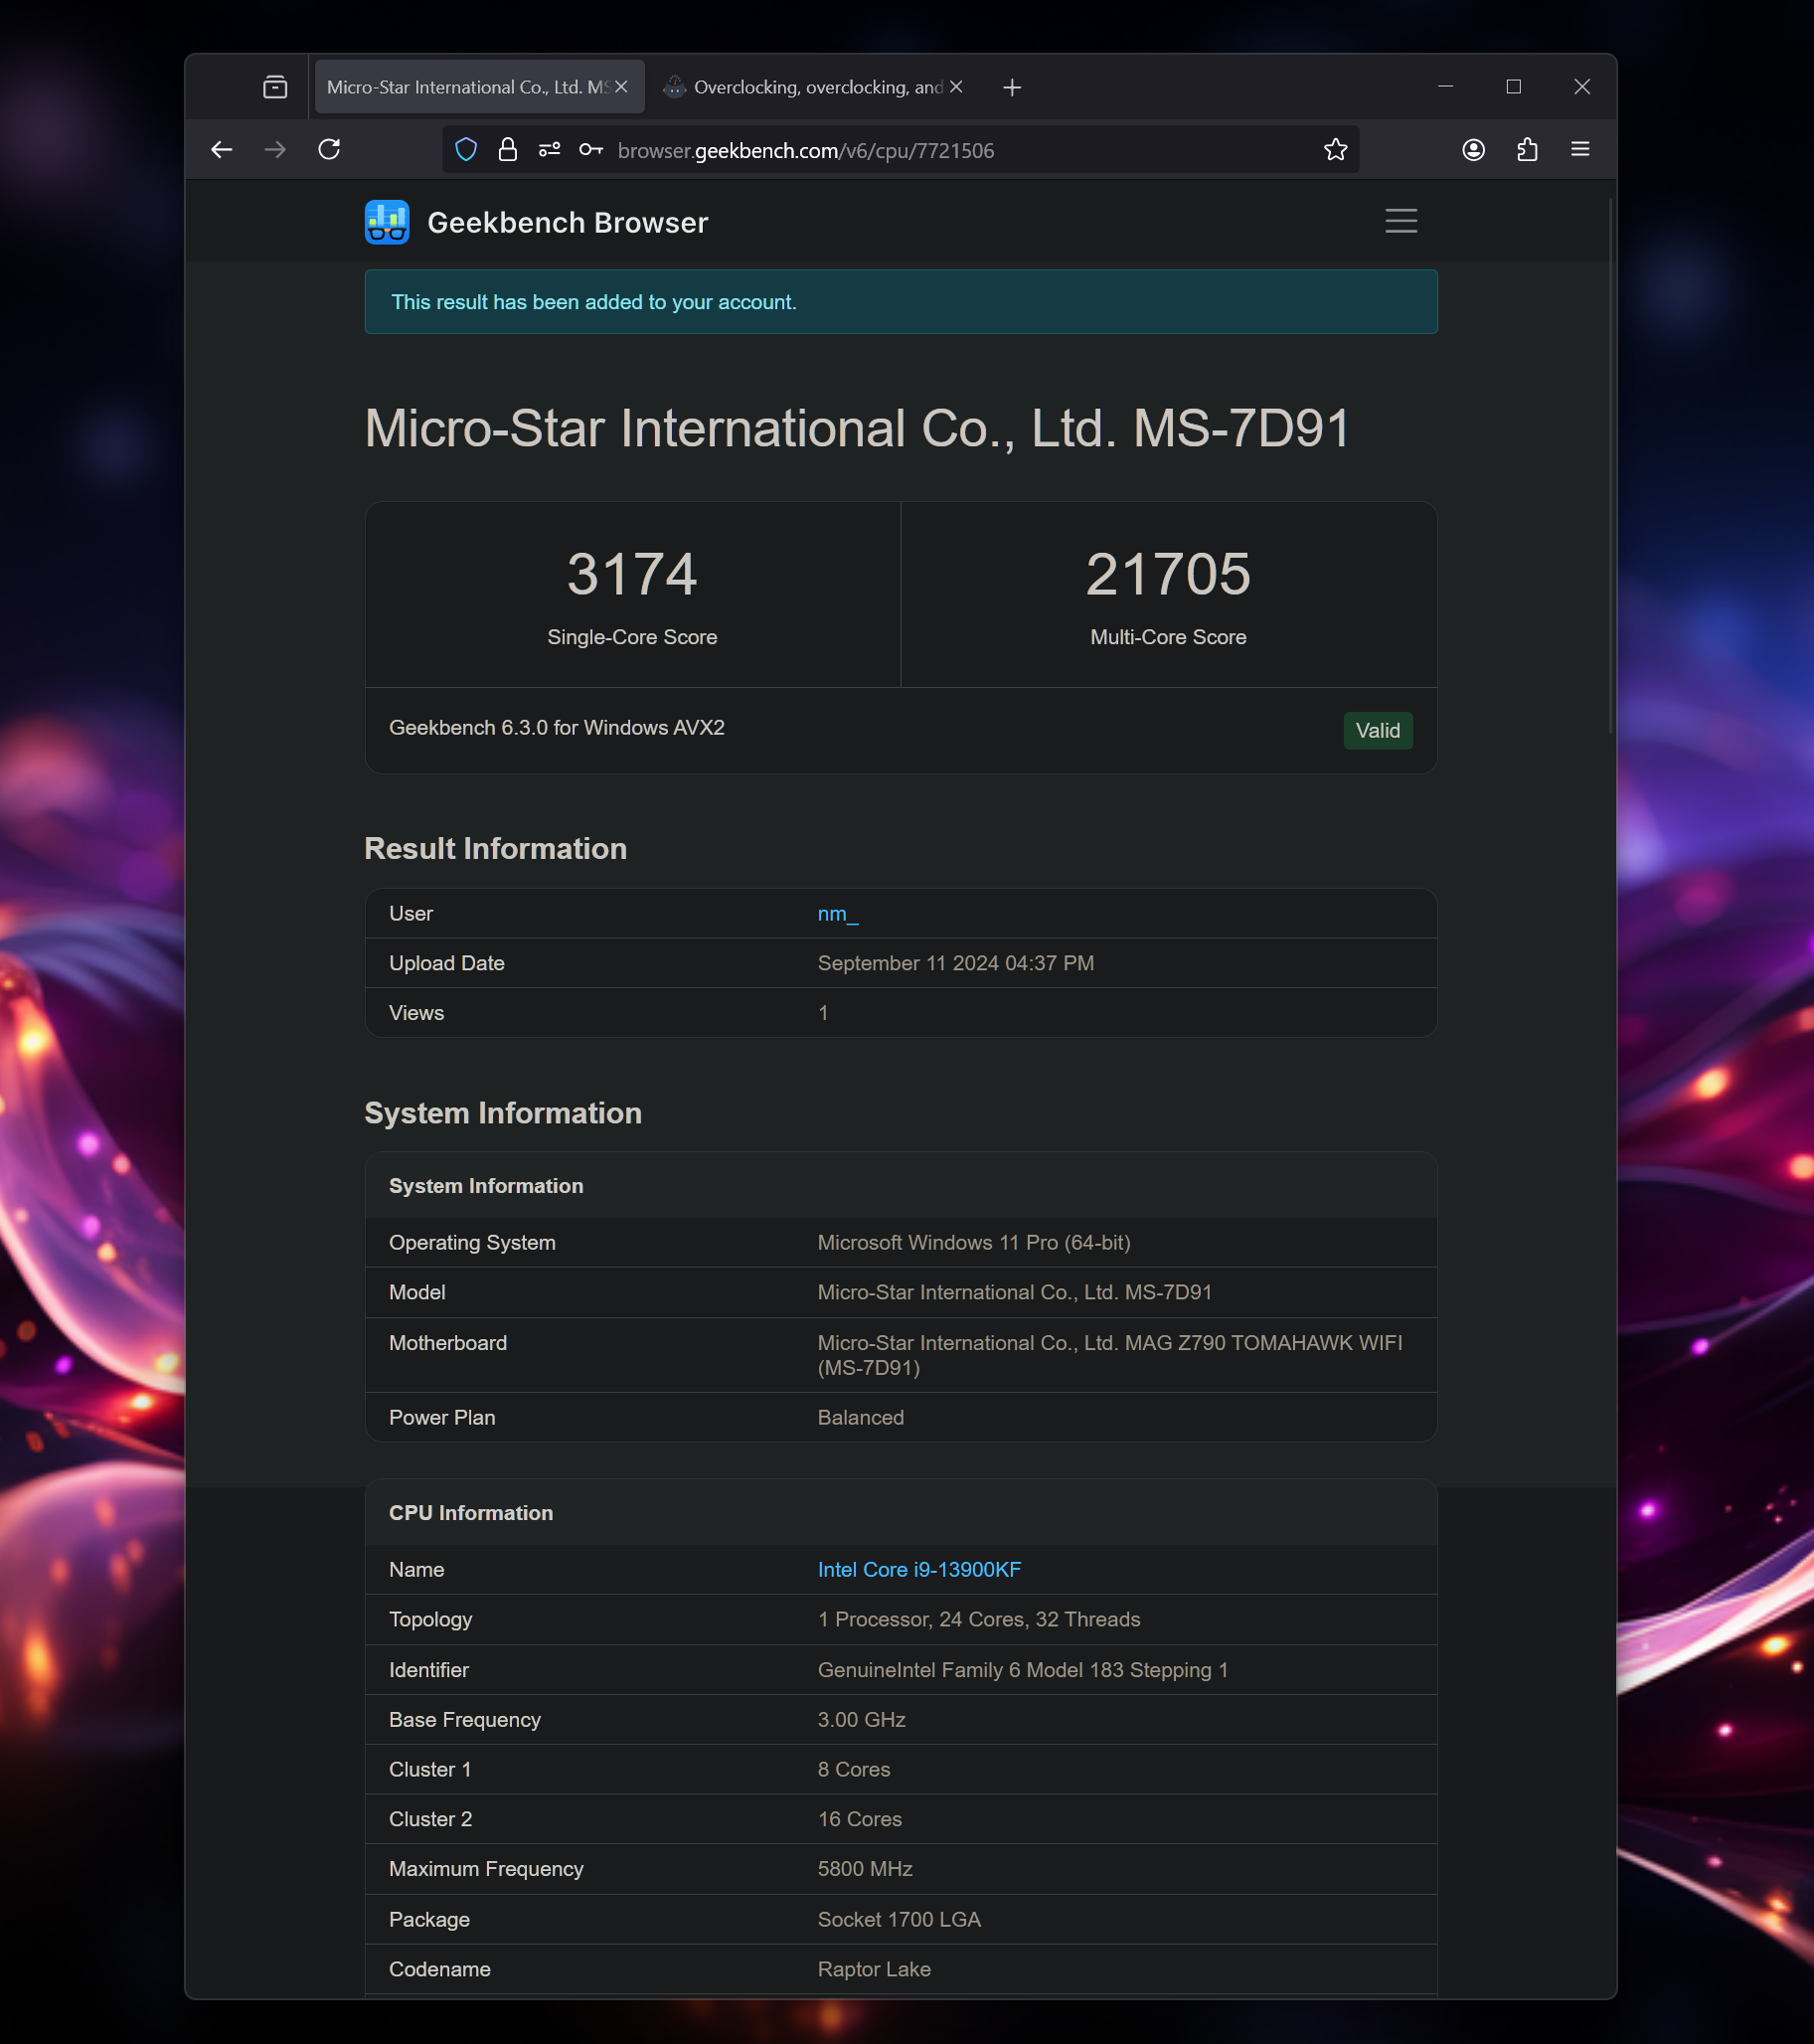Reload the Geekbench page
Viewport: 1814px width, 2044px height.
coord(329,150)
